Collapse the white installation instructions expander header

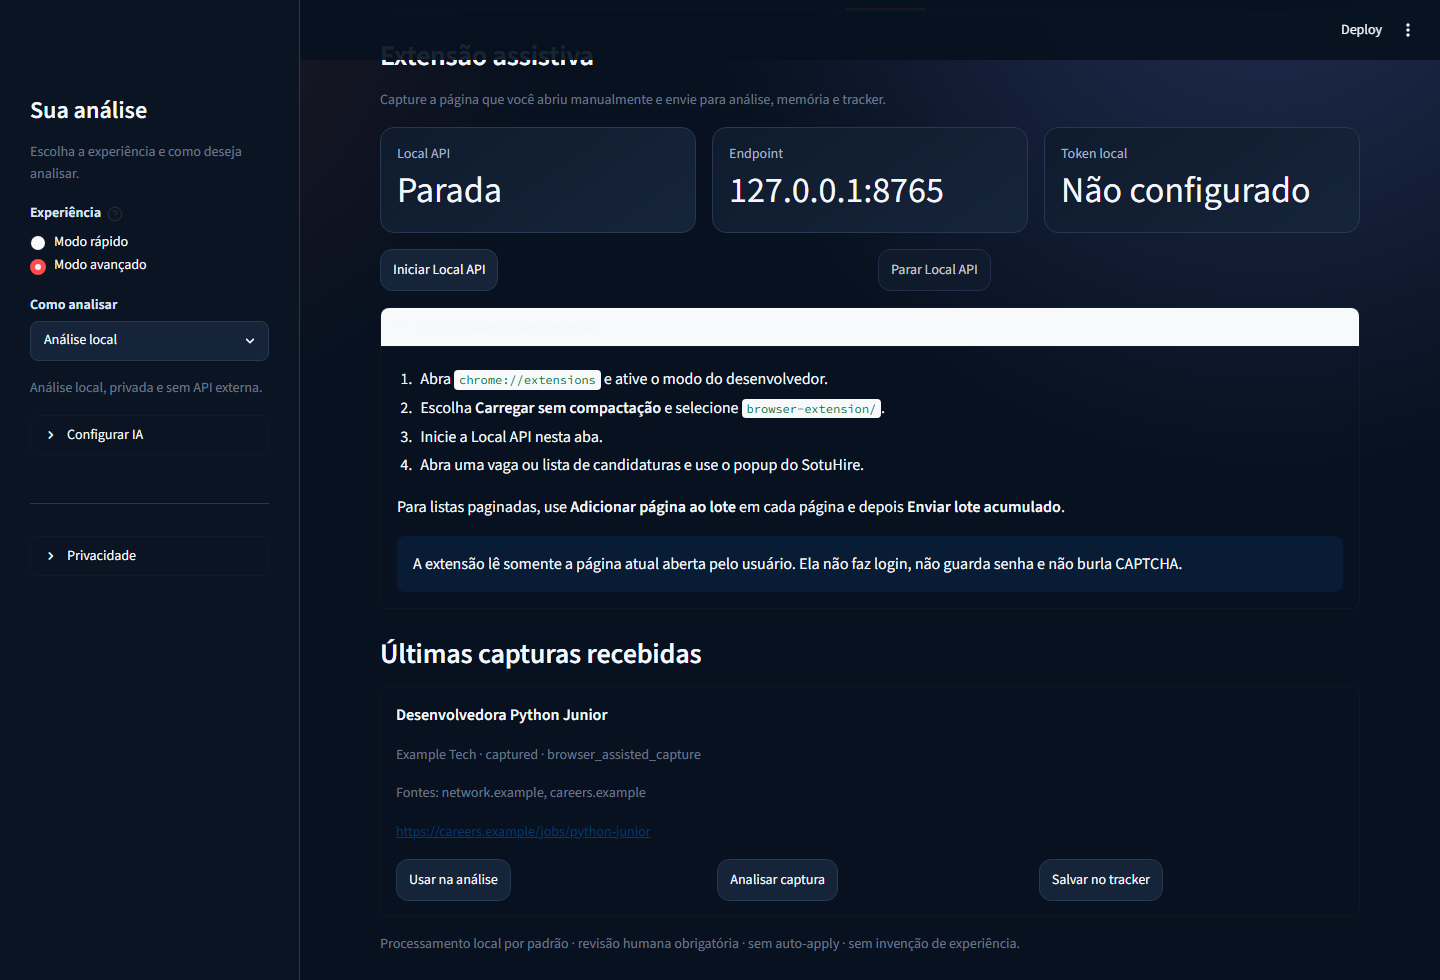tap(870, 327)
